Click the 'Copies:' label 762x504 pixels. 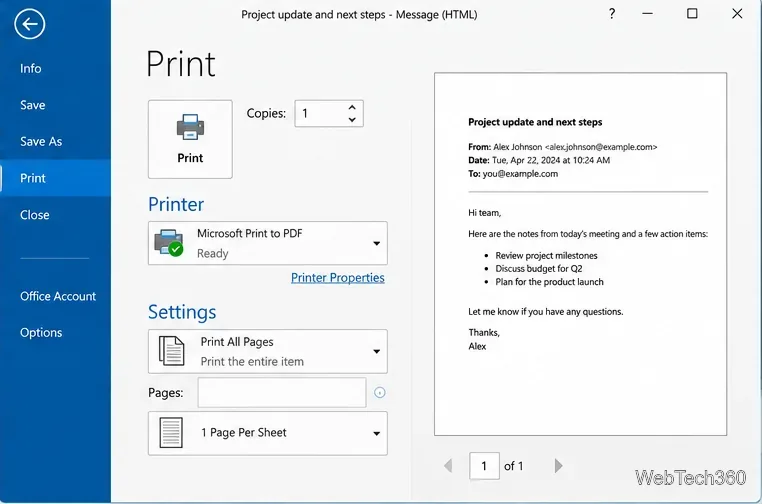coord(266,113)
